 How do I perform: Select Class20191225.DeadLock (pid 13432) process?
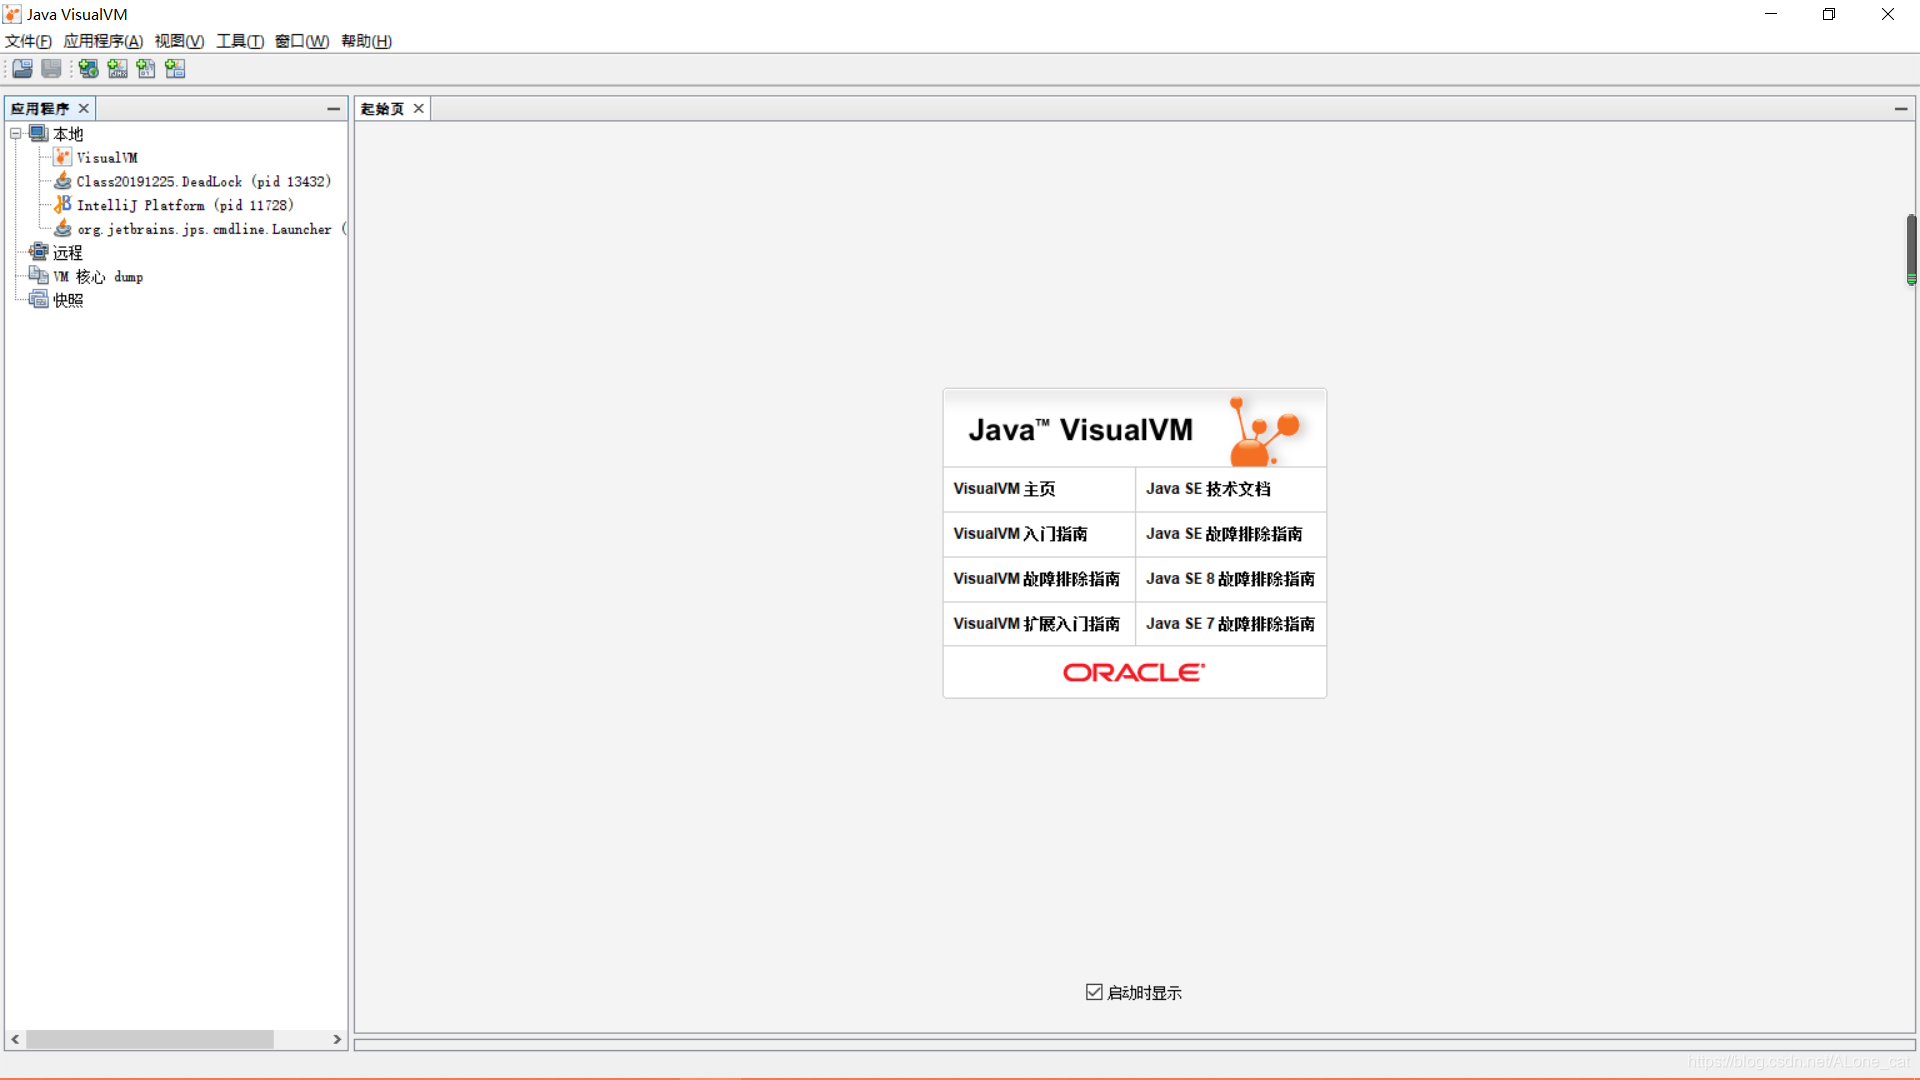pyautogui.click(x=203, y=181)
